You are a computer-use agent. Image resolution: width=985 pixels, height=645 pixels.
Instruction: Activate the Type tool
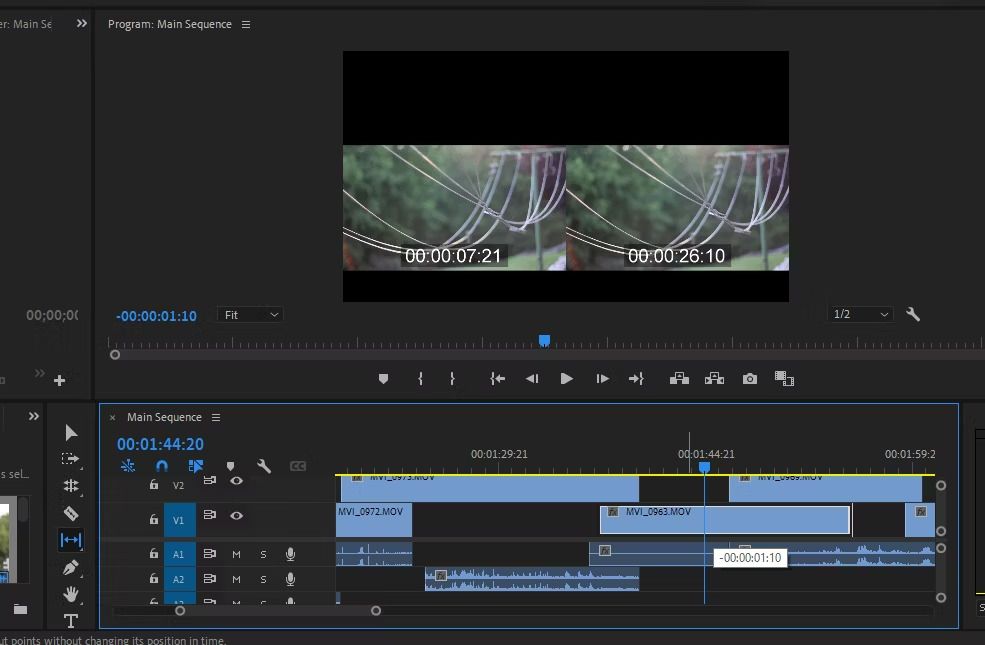(71, 621)
